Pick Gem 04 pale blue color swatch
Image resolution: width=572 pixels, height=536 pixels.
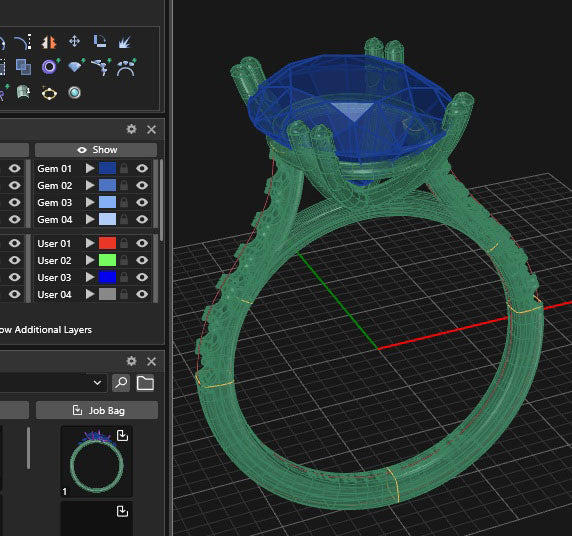pos(108,219)
